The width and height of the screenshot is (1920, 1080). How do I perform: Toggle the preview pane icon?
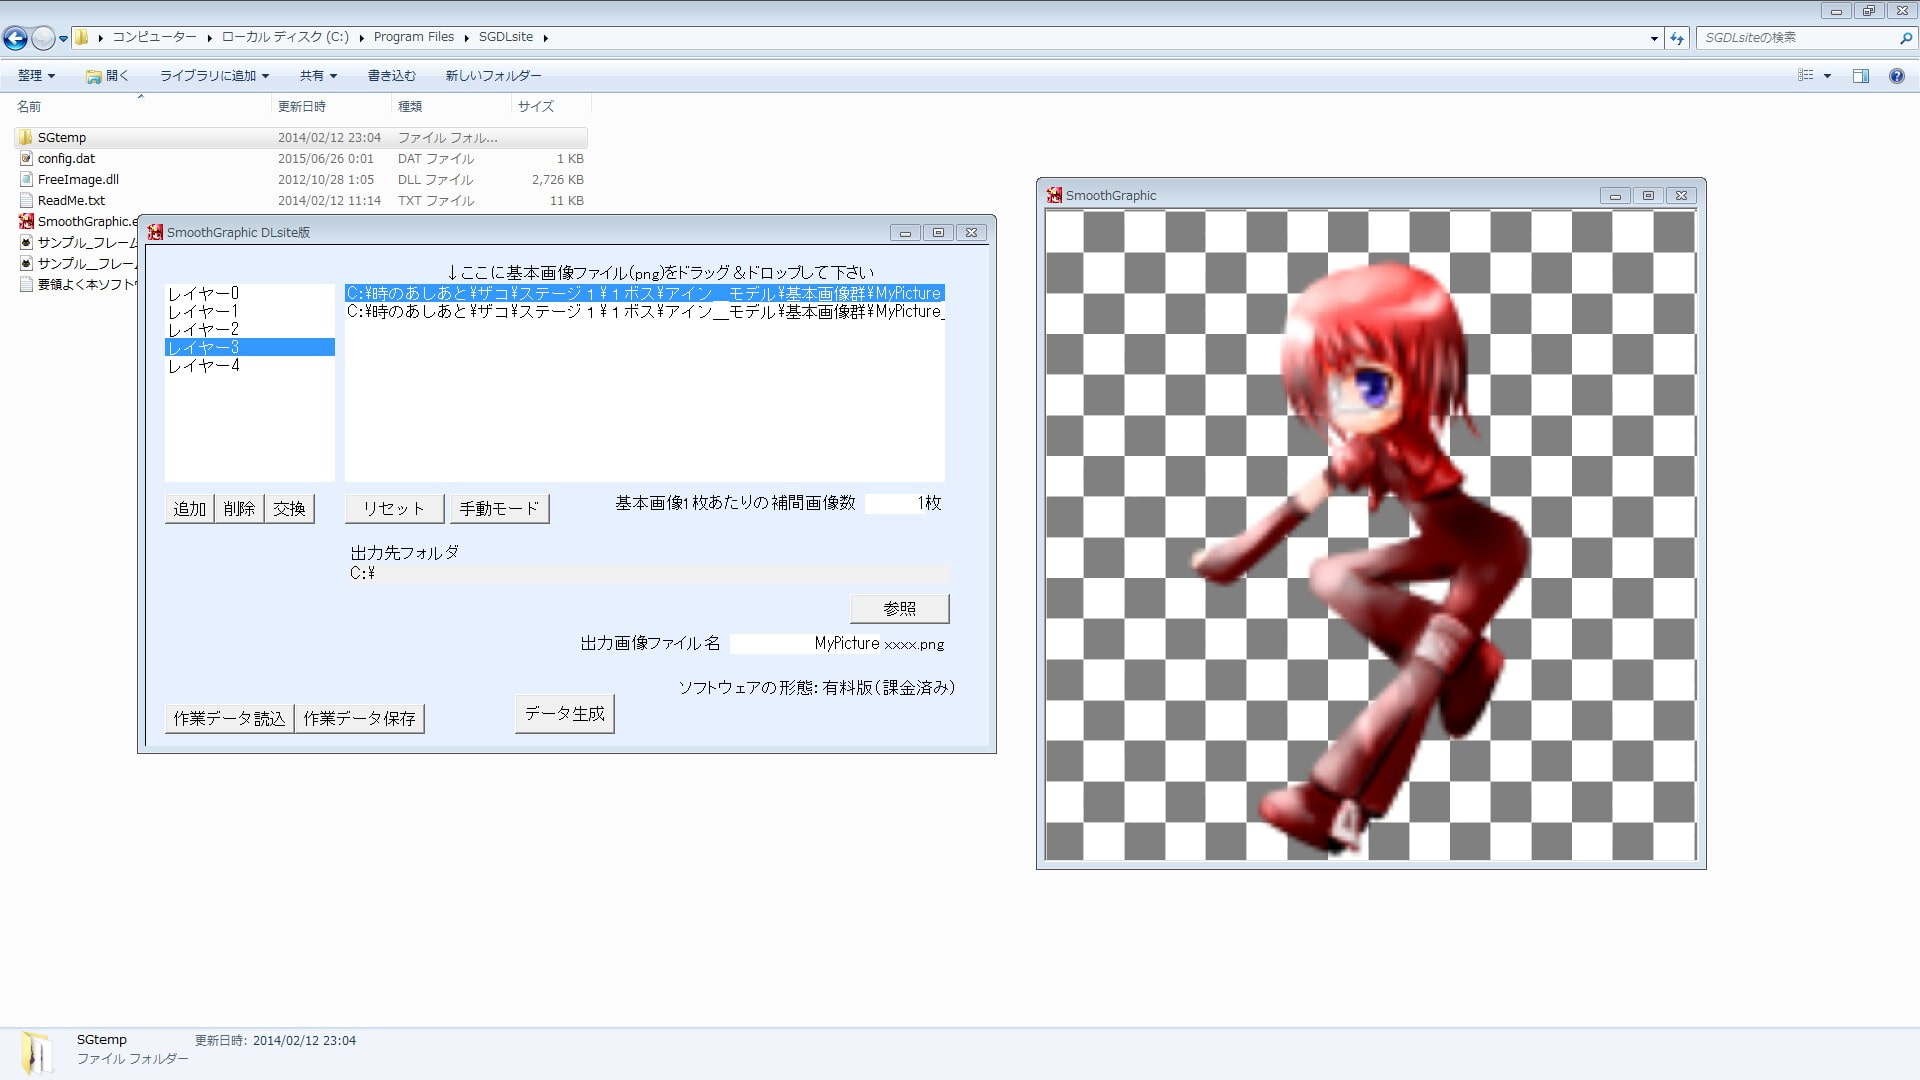point(1862,75)
